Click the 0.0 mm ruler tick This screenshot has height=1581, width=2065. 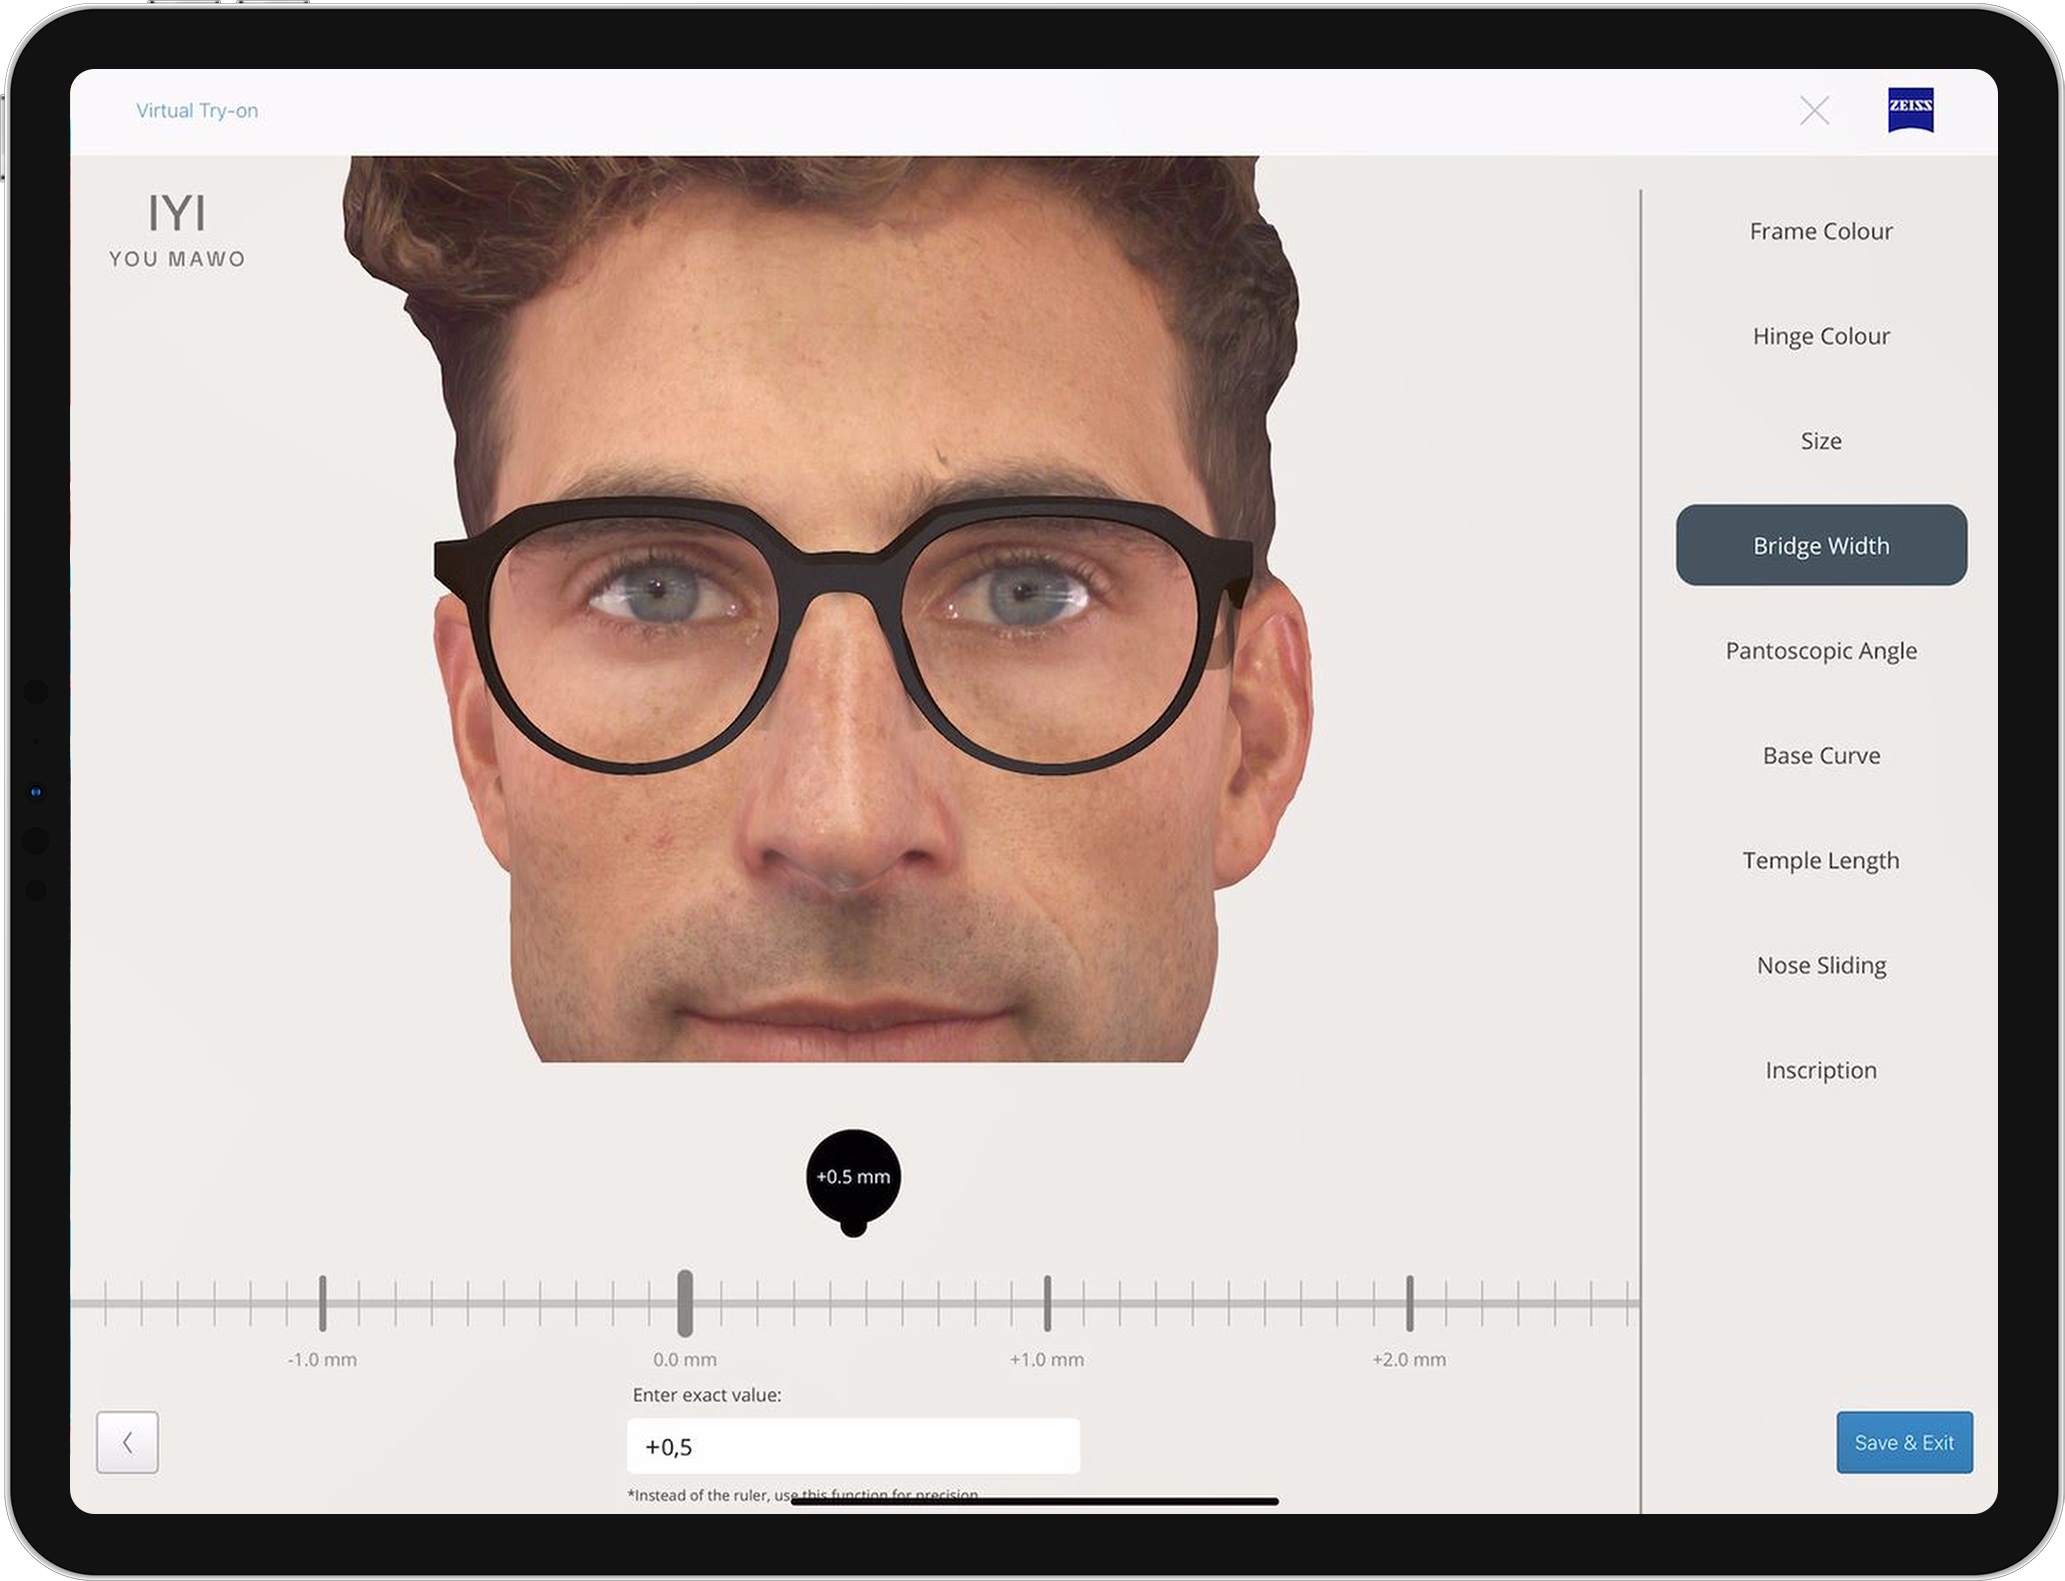[x=685, y=1302]
